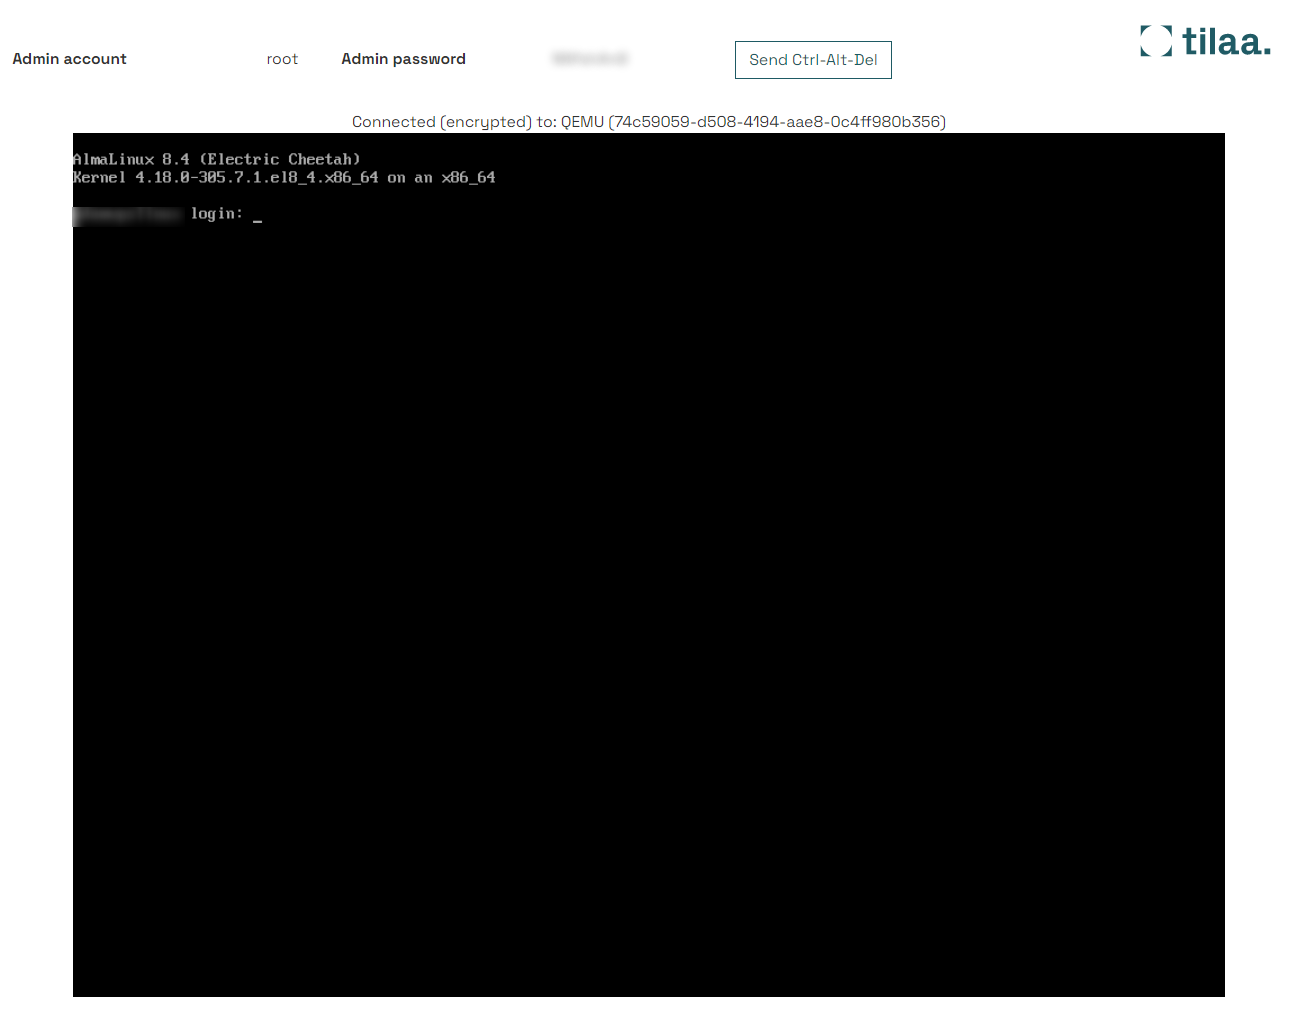Screen dimensions: 1305x1023
Task: Reveal the blurred admin password value
Action: coord(590,59)
